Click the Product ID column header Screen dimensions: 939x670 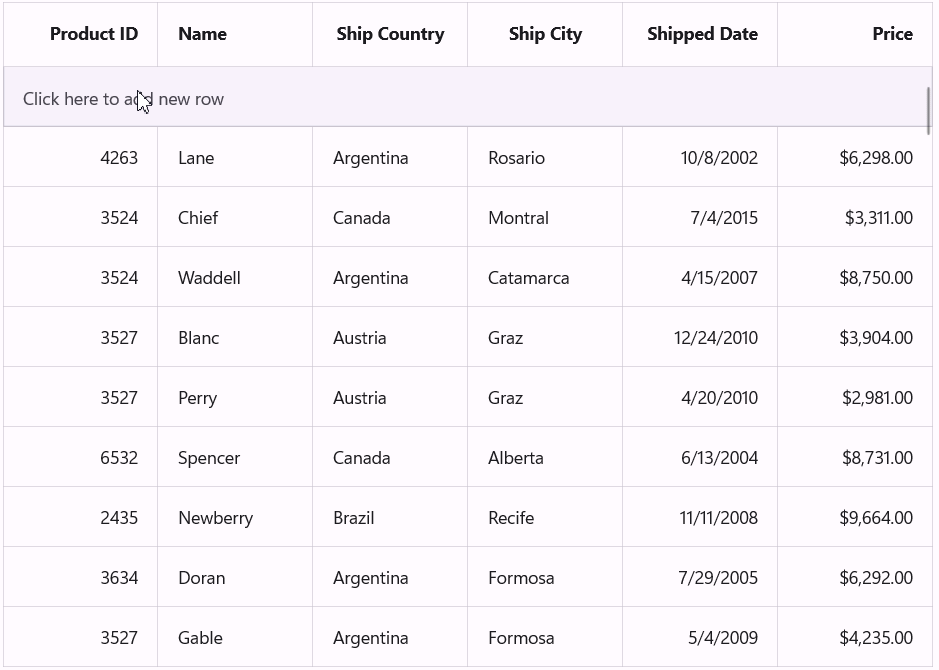tap(93, 34)
